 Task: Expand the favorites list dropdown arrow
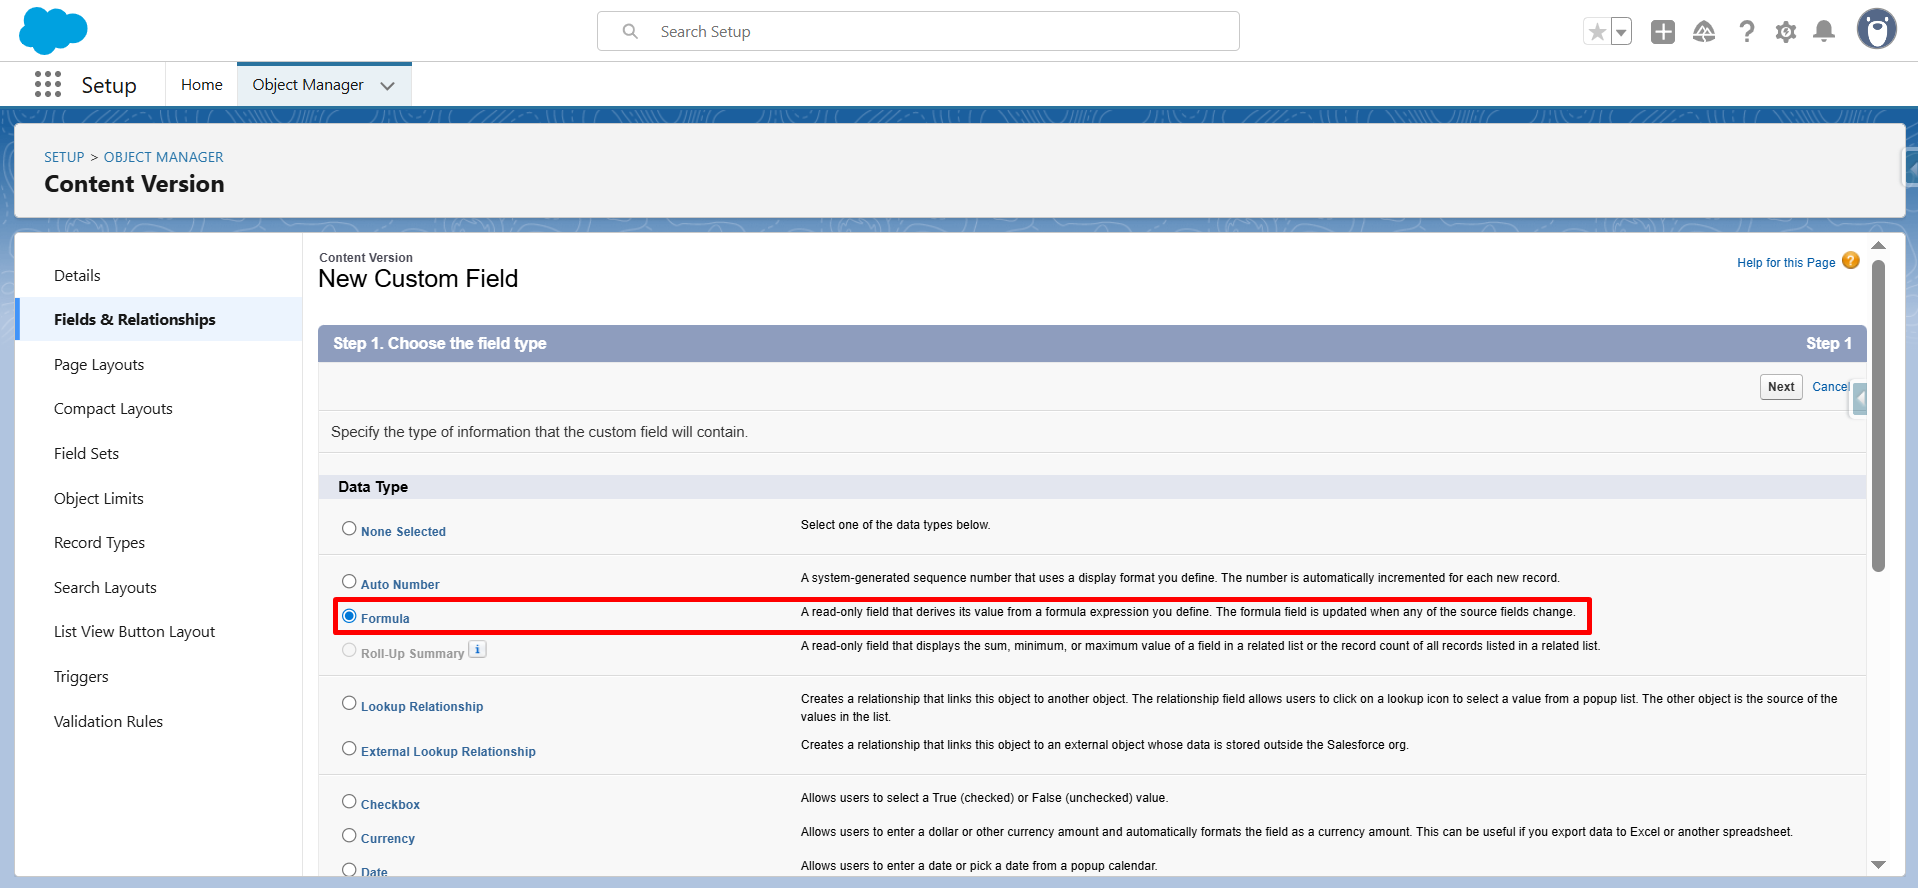pos(1621,32)
